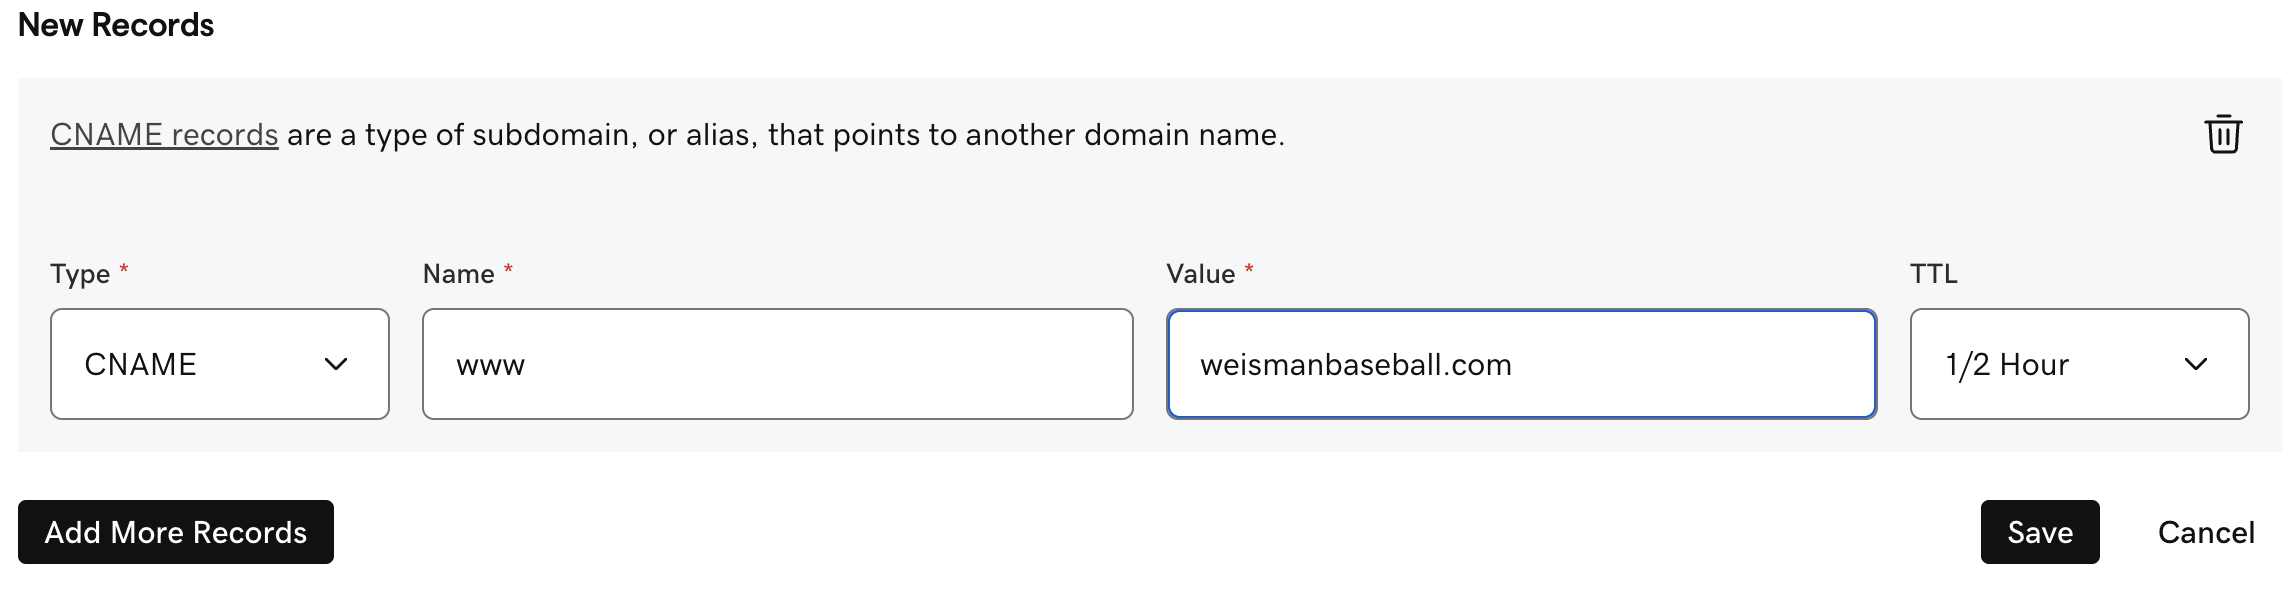Click the Add More Records button
The height and width of the screenshot is (598, 2296).
point(176,532)
